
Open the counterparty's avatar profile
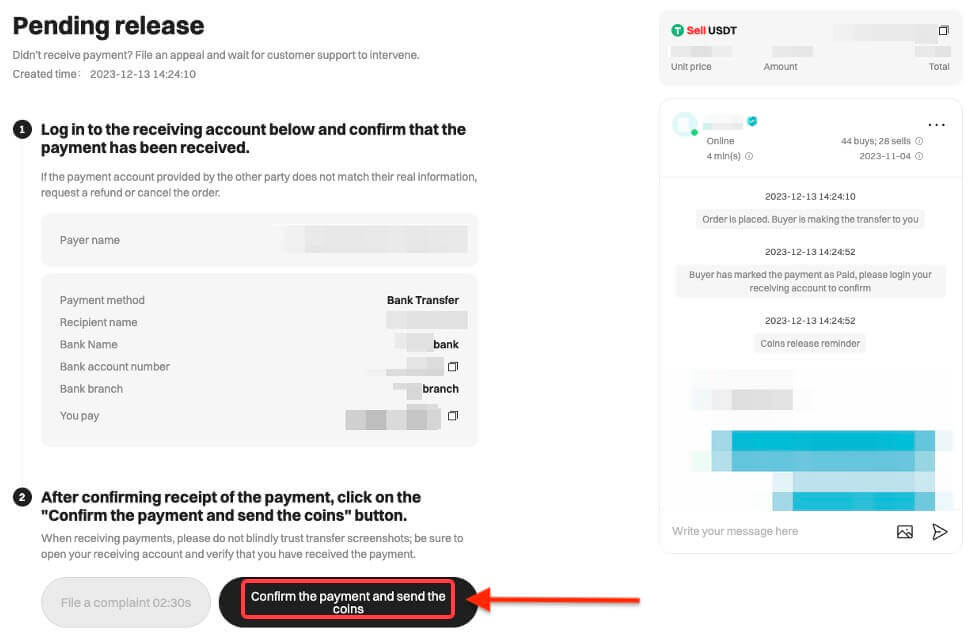(685, 124)
